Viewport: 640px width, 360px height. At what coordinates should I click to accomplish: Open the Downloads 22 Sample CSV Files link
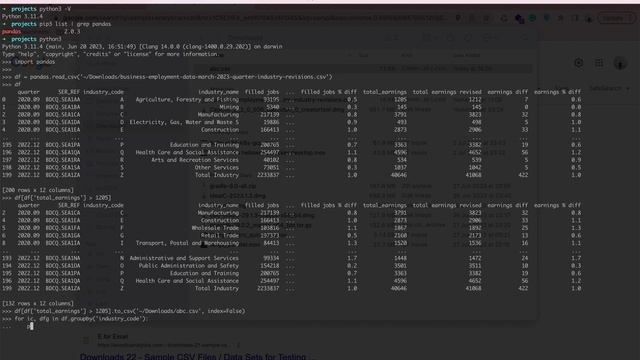pyautogui.click(x=197, y=356)
